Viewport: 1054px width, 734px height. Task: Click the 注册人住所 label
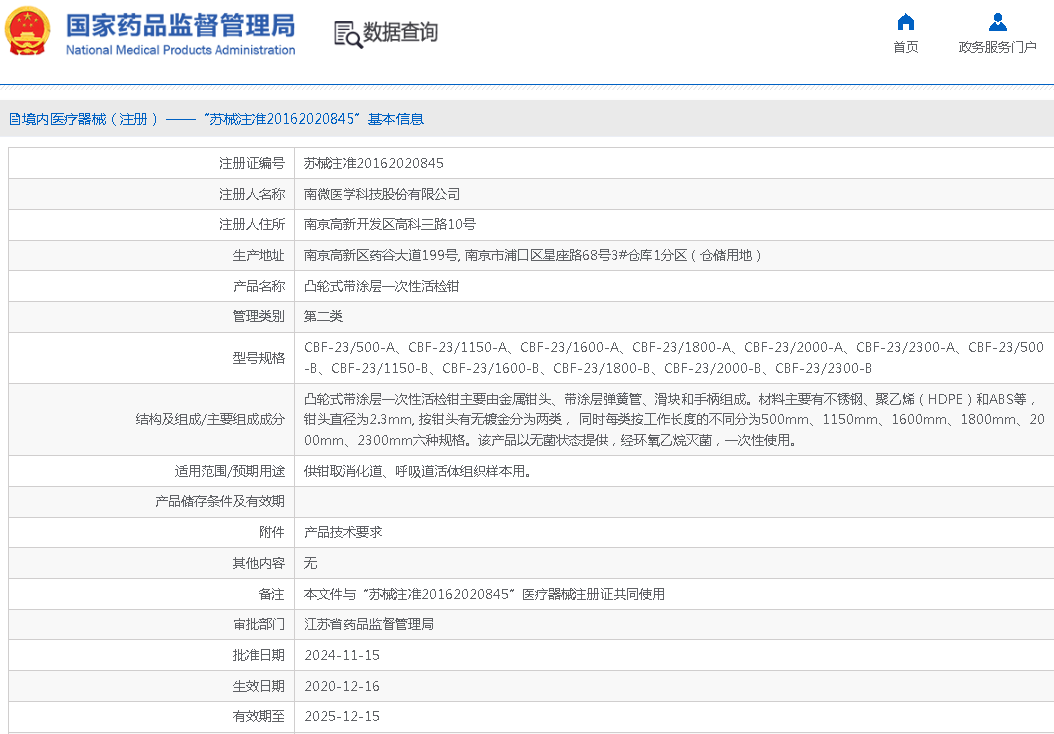point(252,225)
